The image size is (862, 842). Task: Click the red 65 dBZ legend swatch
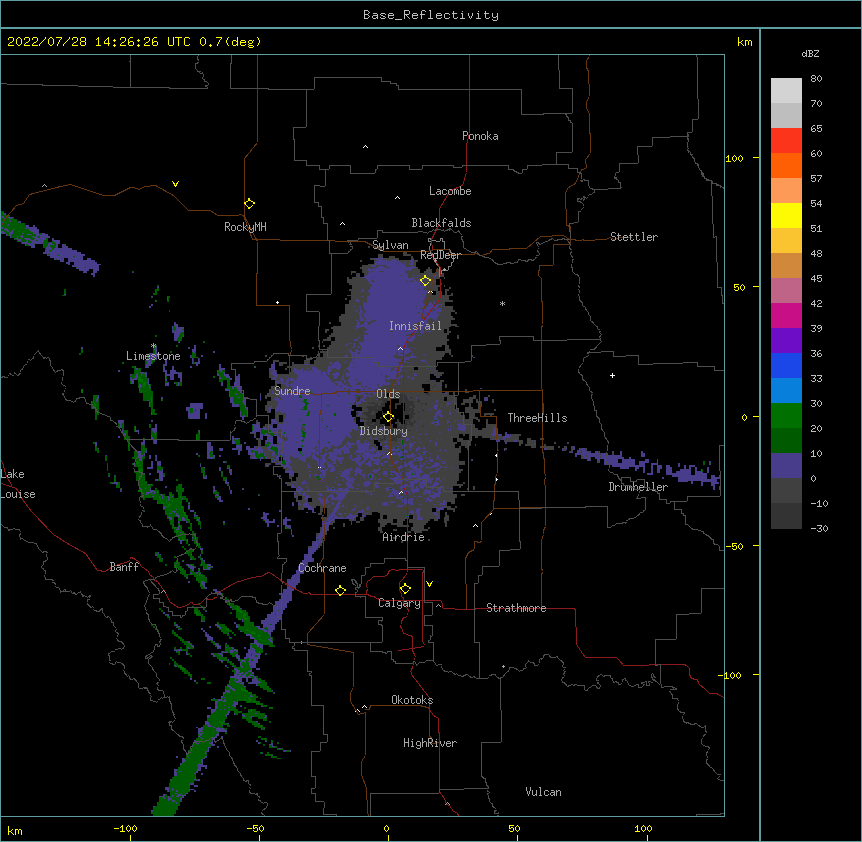pyautogui.click(x=786, y=140)
